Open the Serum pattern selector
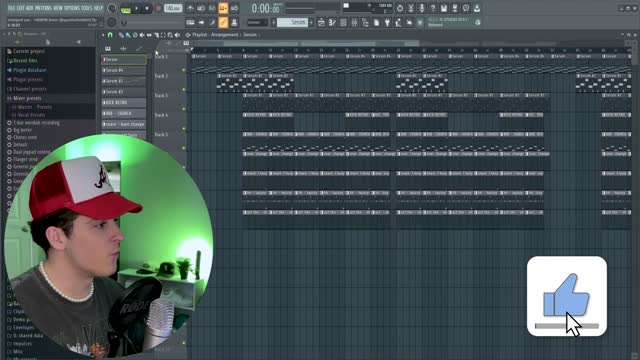The height and width of the screenshot is (360, 640). pyautogui.click(x=292, y=22)
